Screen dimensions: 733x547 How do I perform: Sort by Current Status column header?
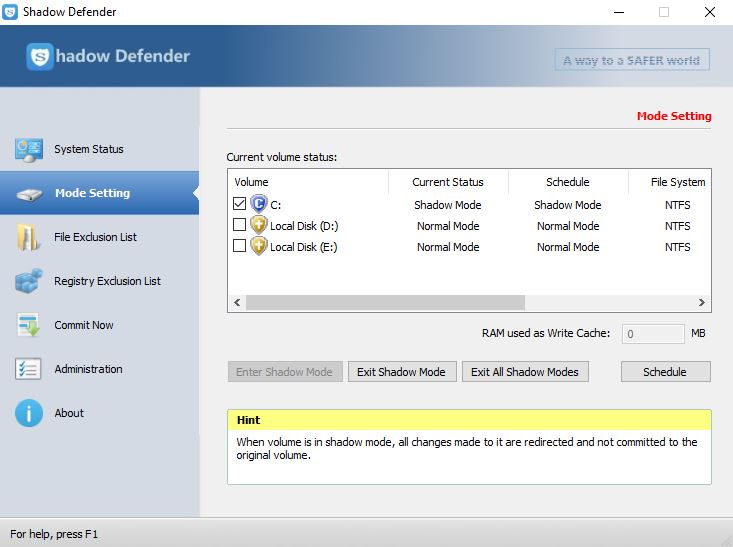tap(447, 182)
